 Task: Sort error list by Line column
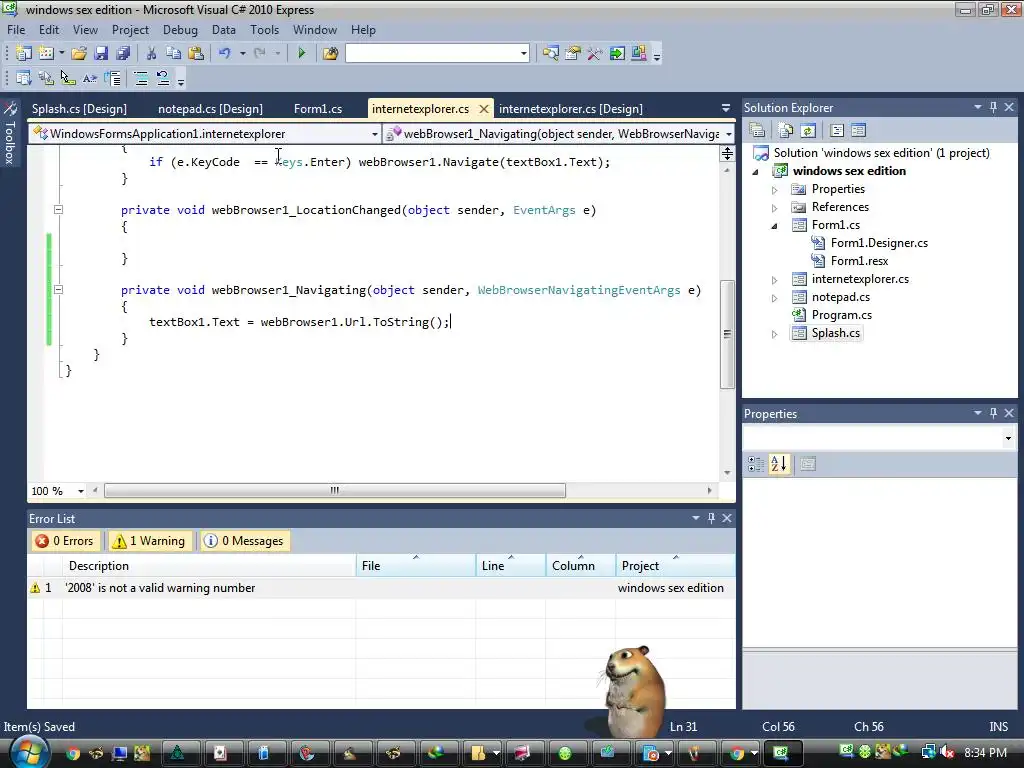pyautogui.click(x=511, y=566)
